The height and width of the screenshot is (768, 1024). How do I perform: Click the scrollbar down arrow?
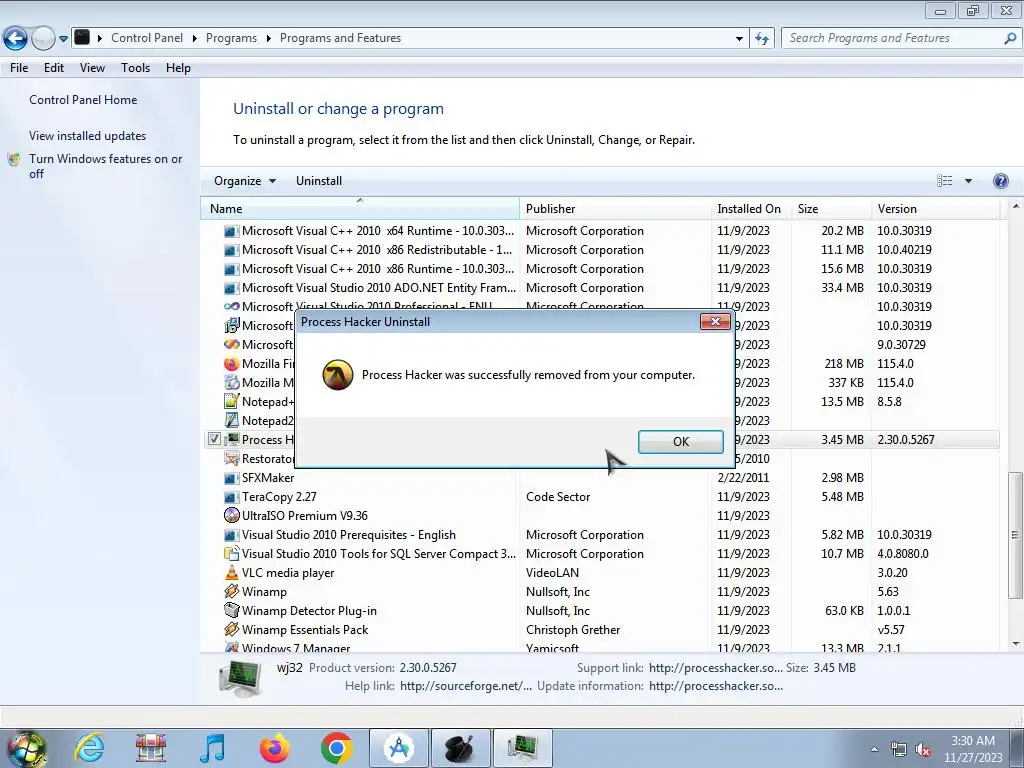(x=1016, y=644)
